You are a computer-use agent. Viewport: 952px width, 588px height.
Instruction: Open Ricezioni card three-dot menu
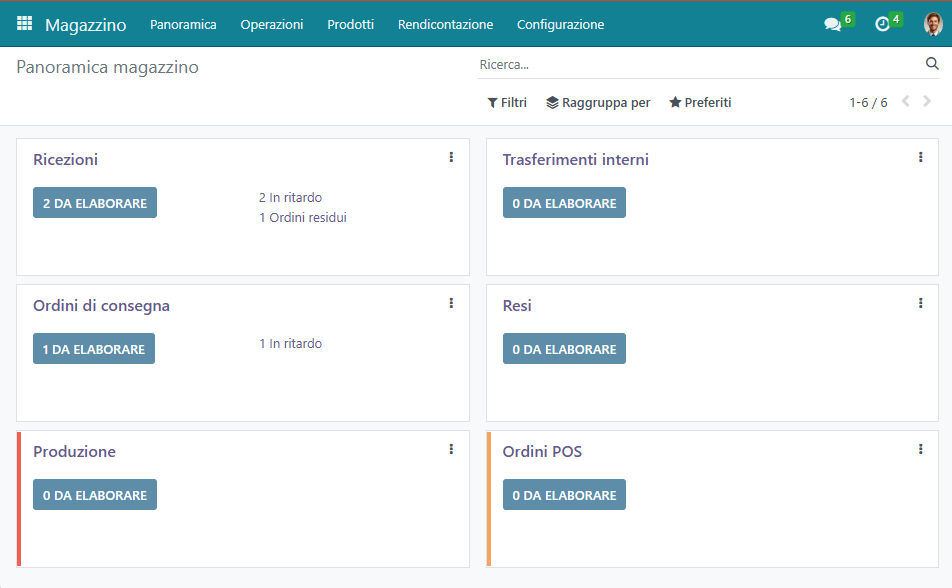pyautogui.click(x=451, y=157)
